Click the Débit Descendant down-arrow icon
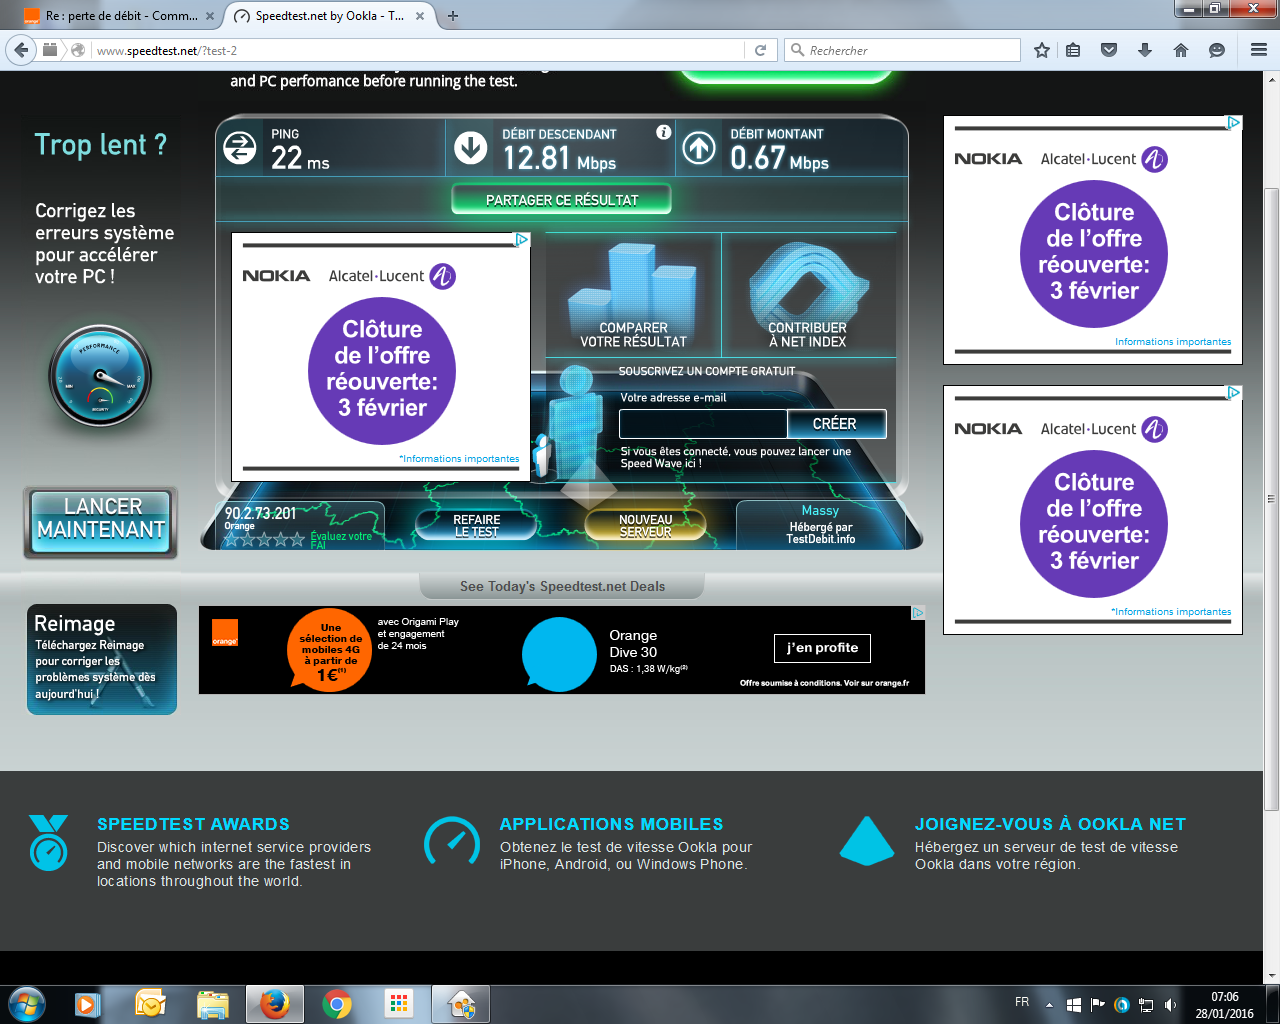This screenshot has height=1024, width=1280. click(469, 147)
